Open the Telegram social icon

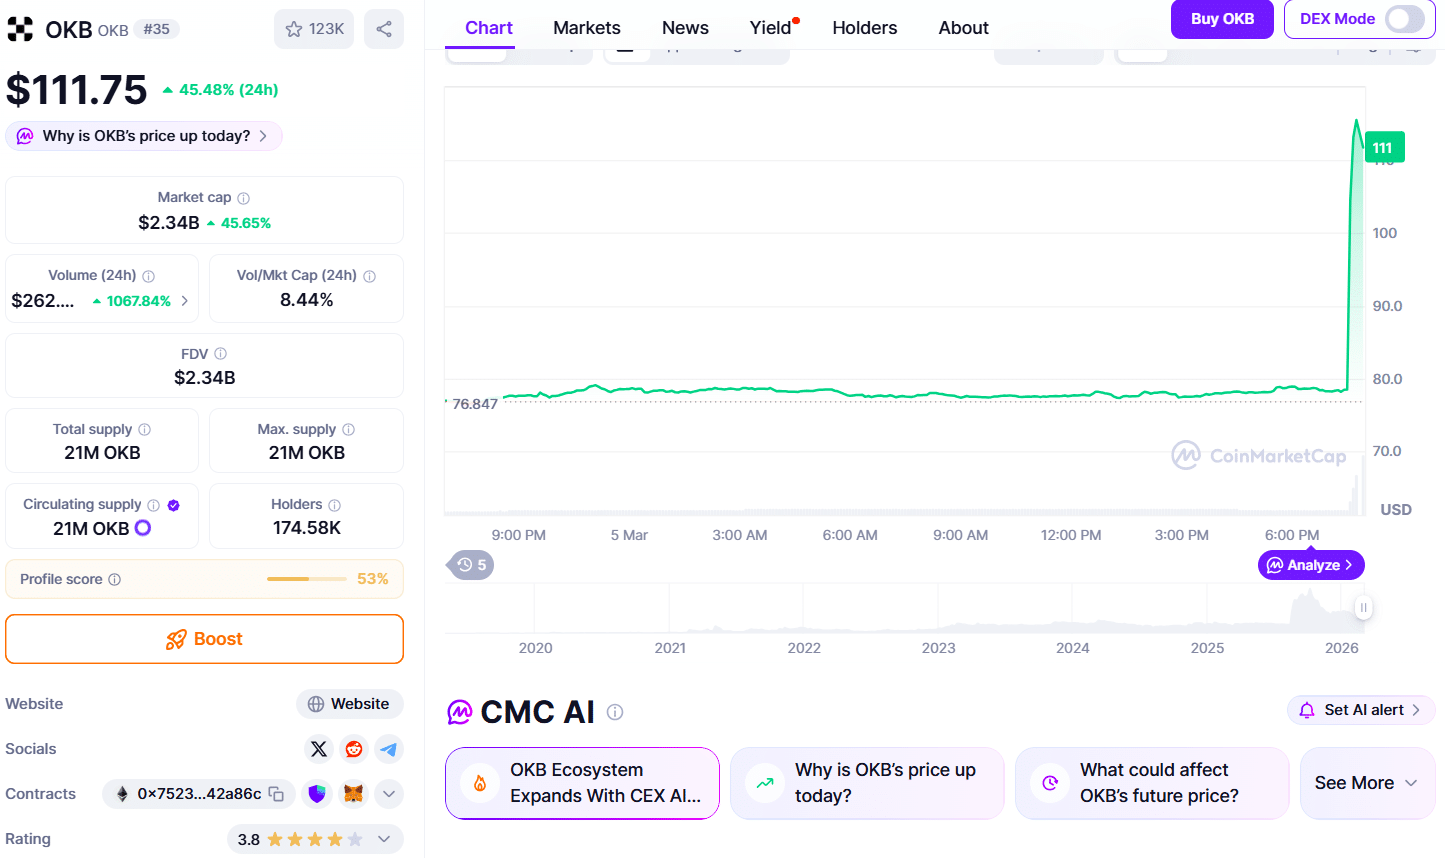coord(389,749)
